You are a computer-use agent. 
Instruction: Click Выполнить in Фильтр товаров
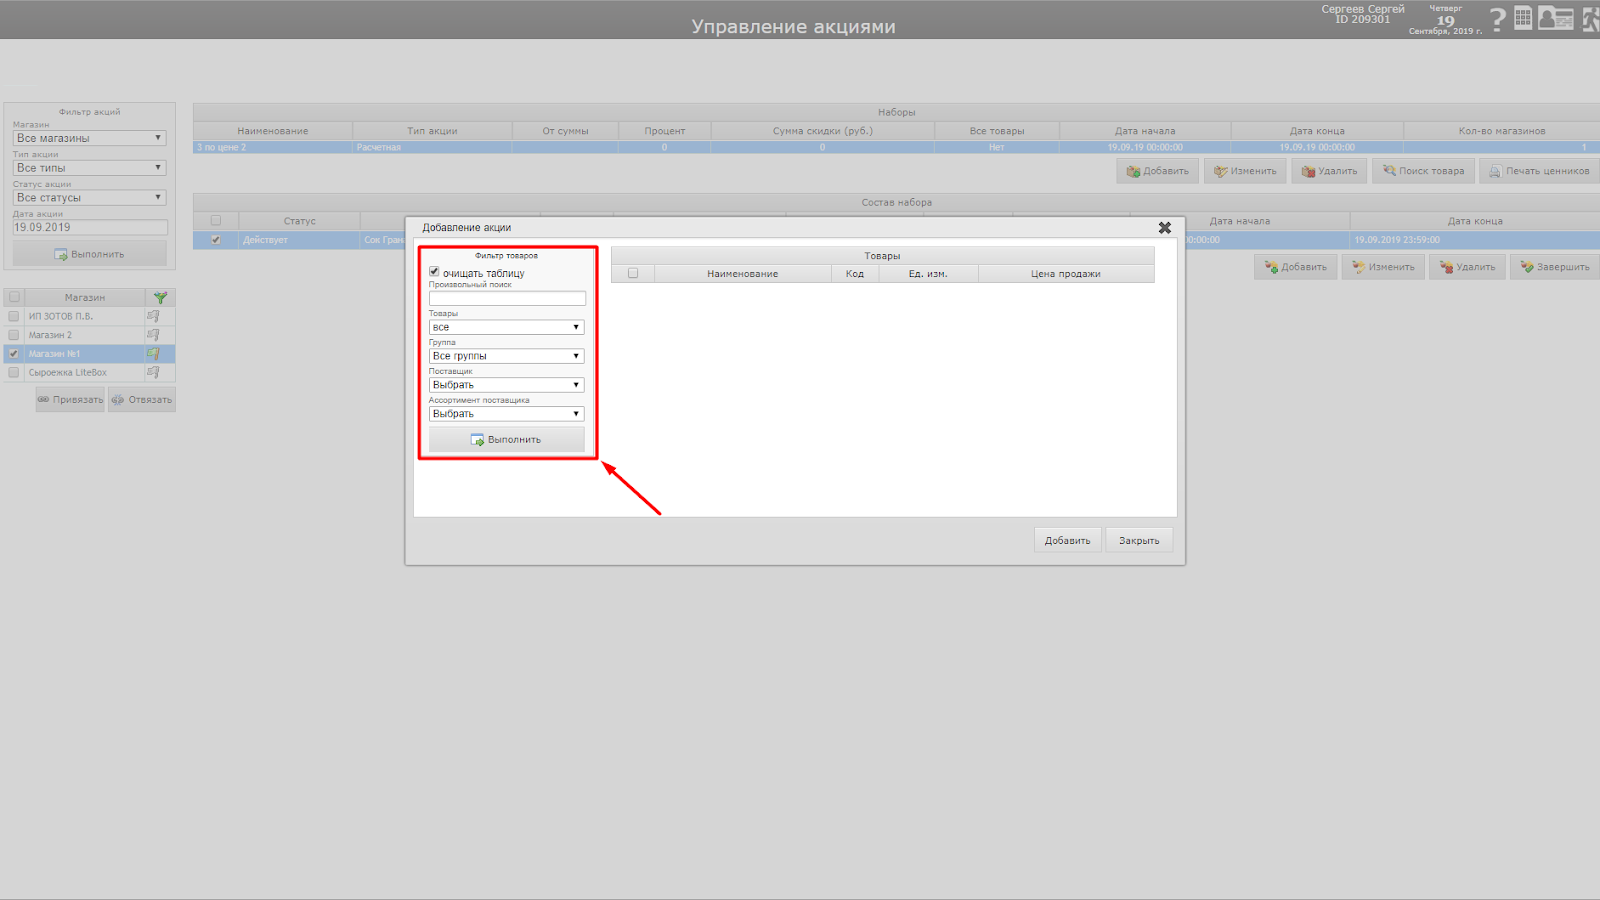(506, 440)
